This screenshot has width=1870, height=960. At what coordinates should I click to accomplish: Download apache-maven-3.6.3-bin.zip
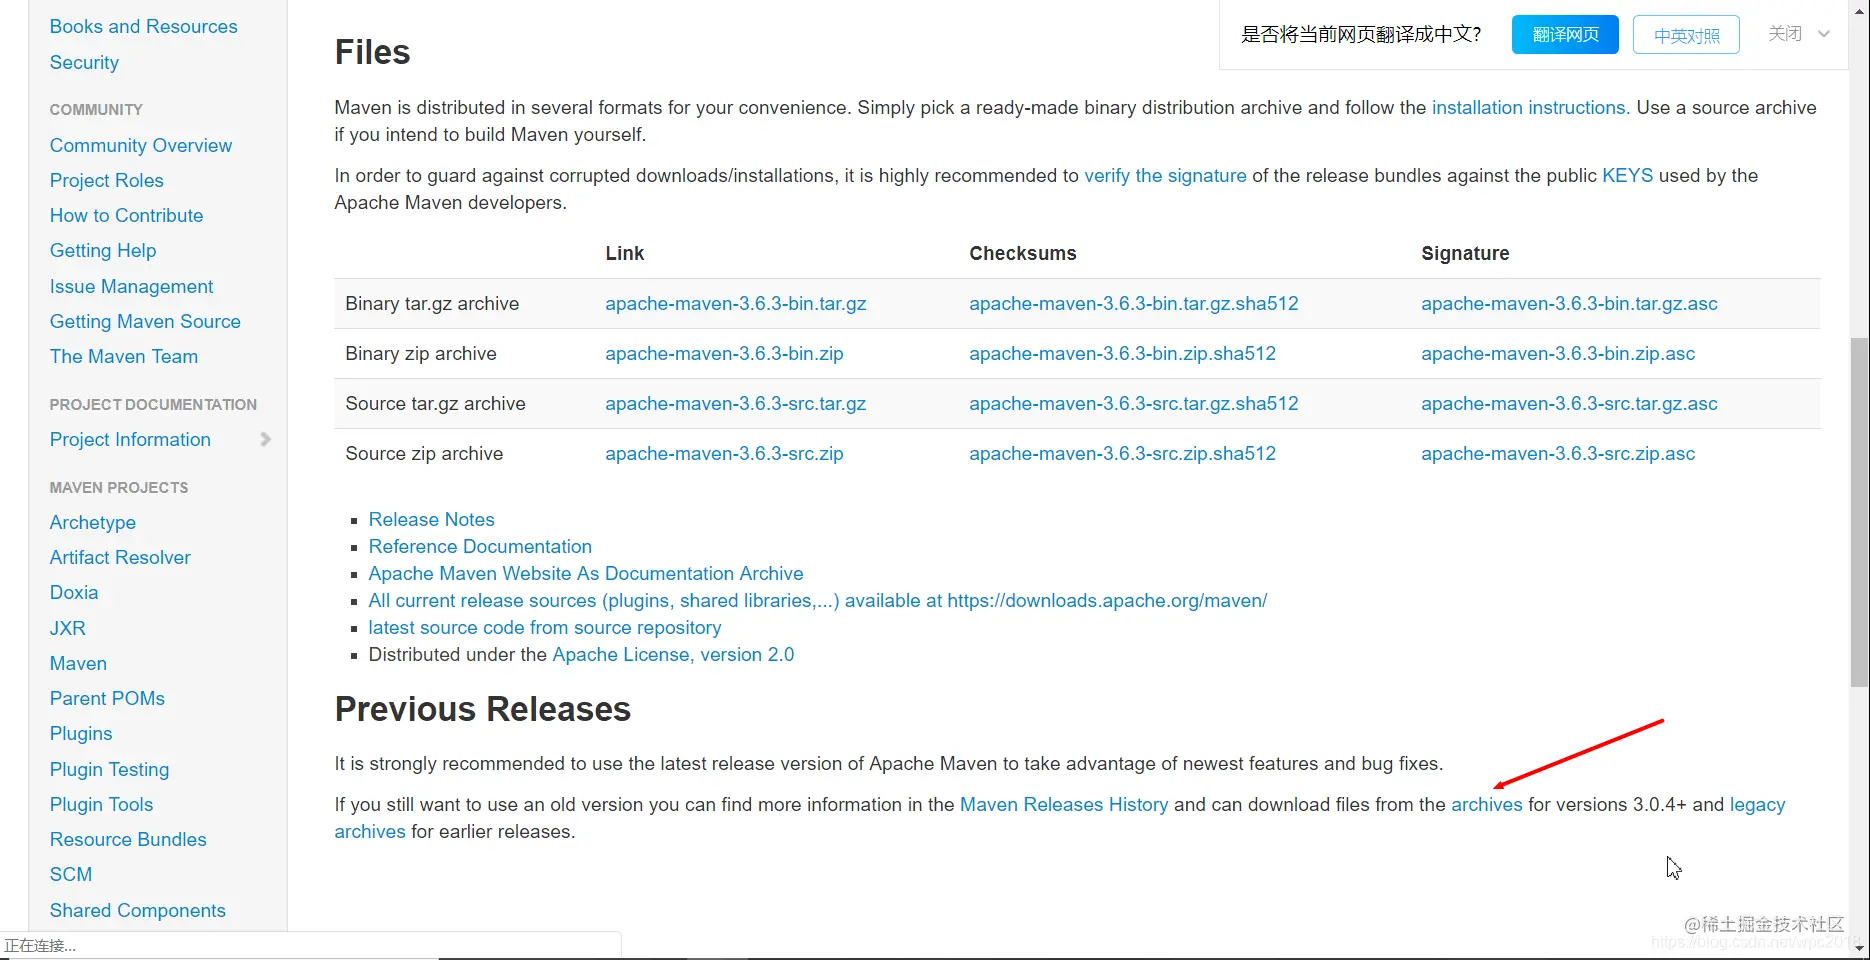tap(724, 353)
